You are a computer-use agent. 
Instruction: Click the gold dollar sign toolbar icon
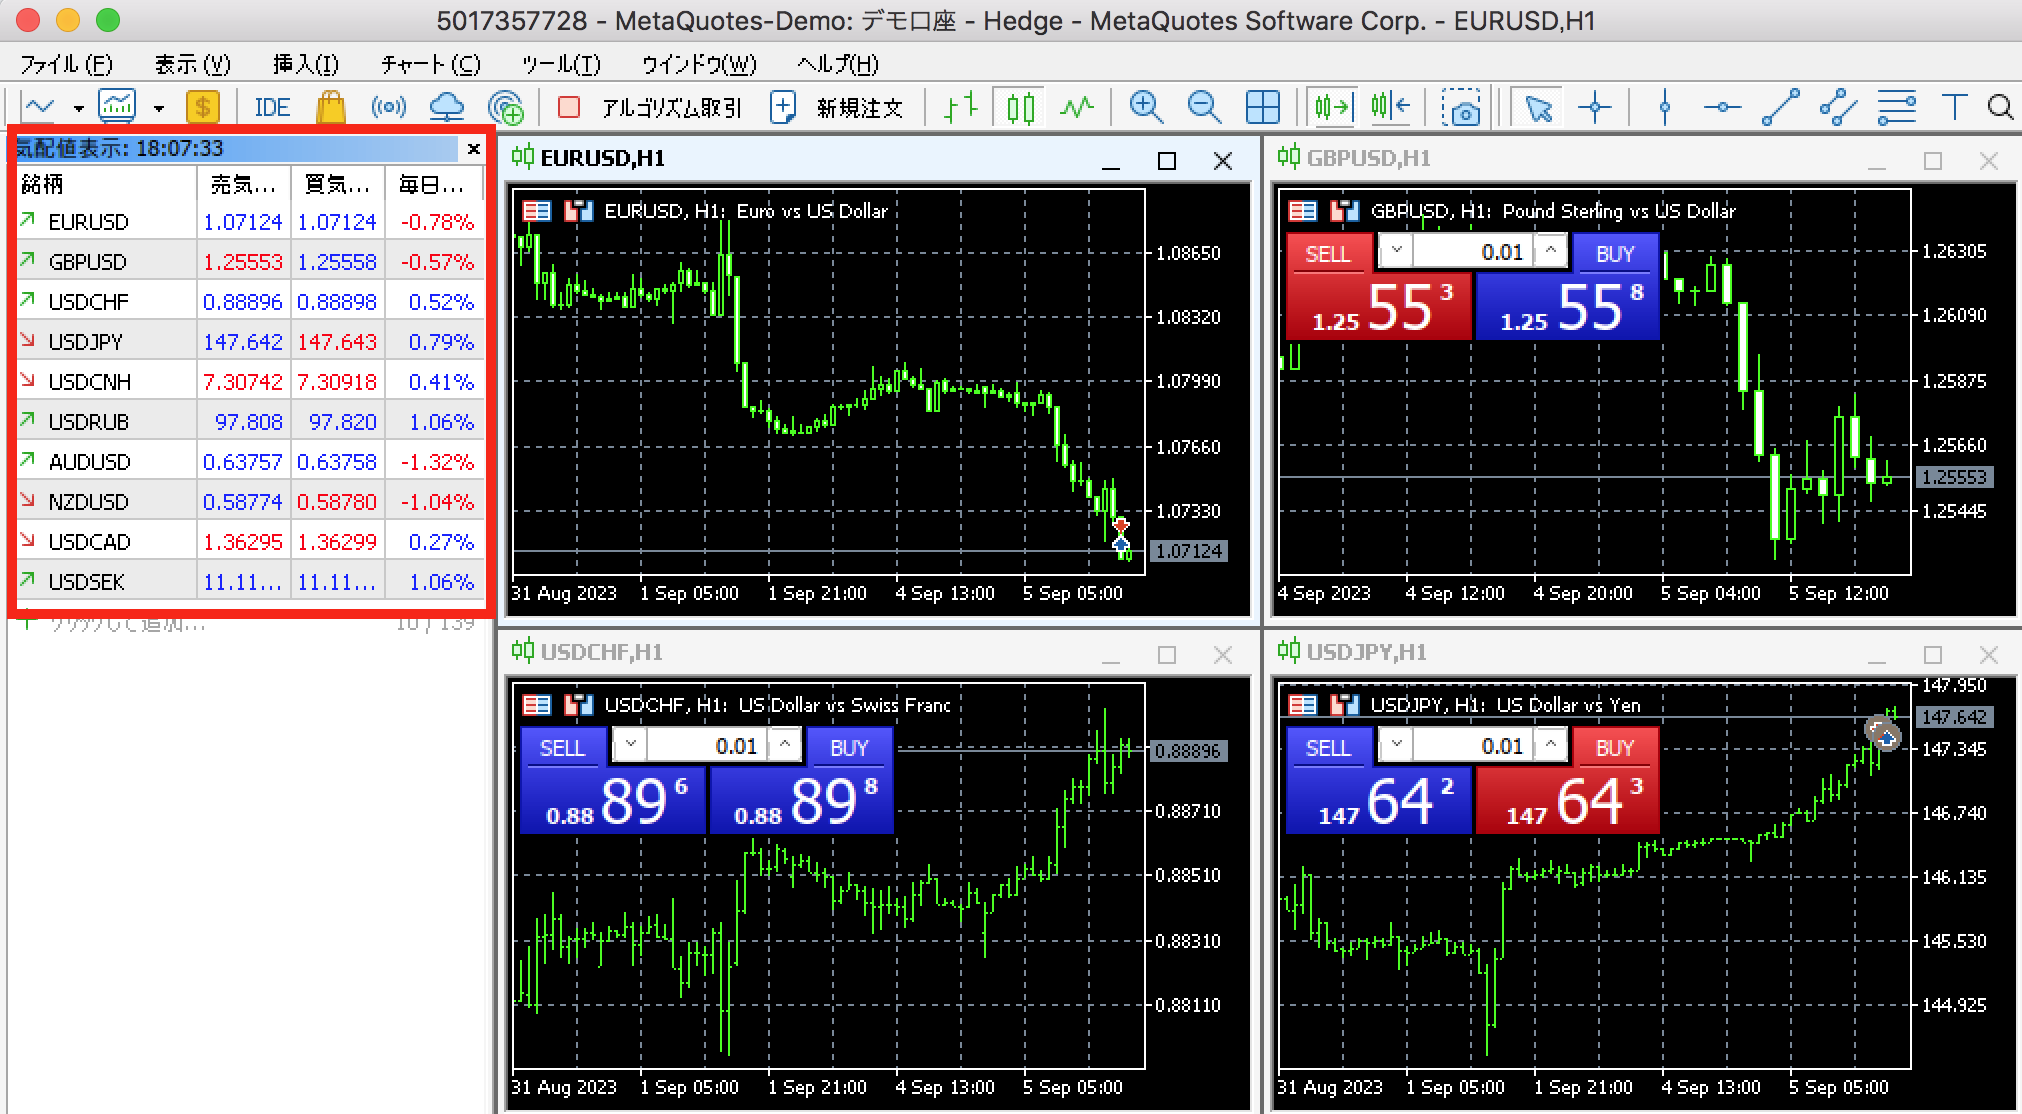click(x=202, y=107)
